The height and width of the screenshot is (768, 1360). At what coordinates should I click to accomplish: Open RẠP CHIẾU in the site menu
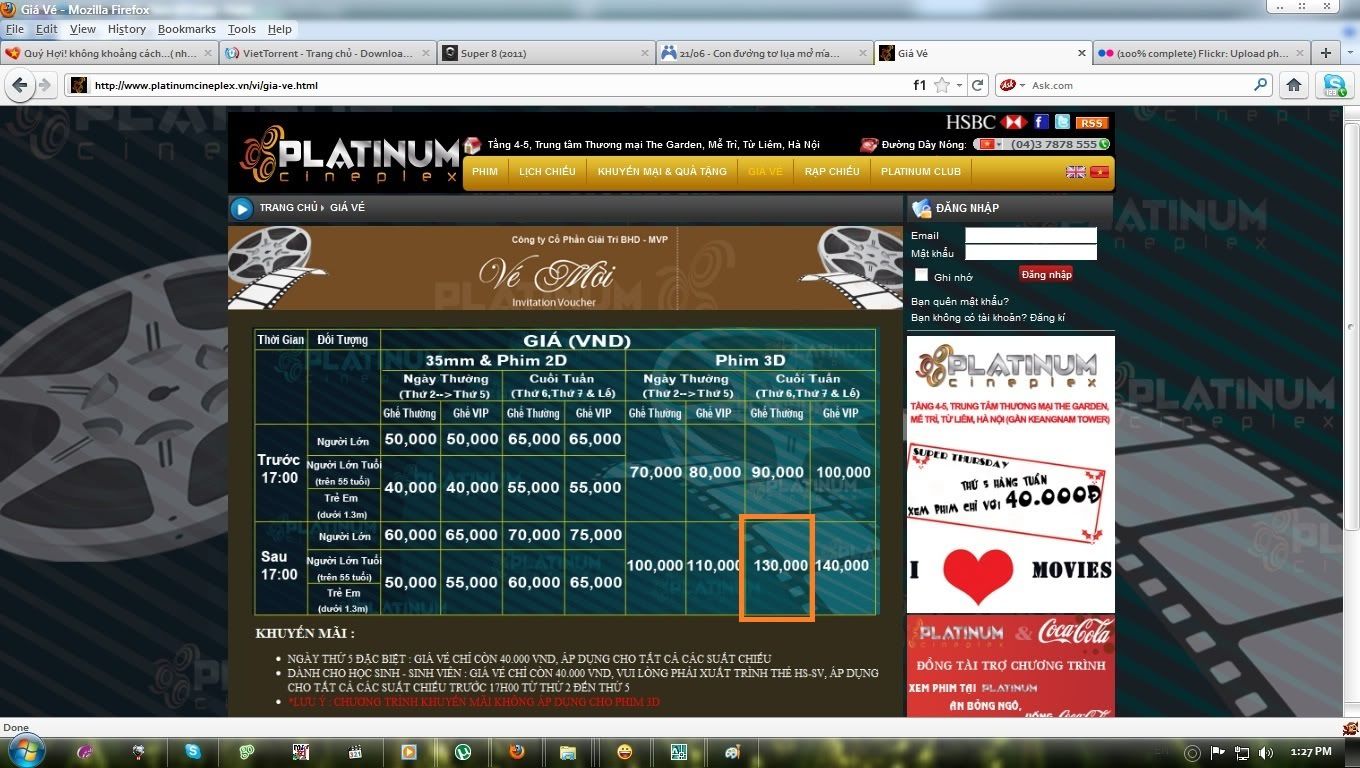point(832,172)
